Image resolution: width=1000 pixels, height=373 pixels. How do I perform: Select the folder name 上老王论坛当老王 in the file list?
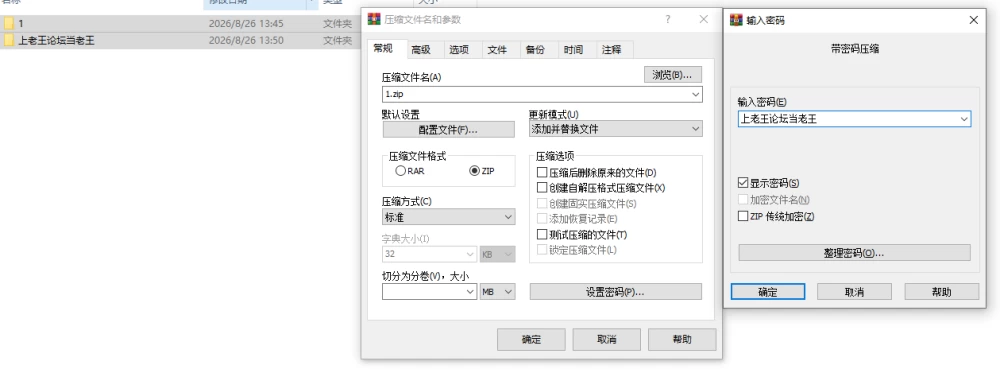(57, 41)
